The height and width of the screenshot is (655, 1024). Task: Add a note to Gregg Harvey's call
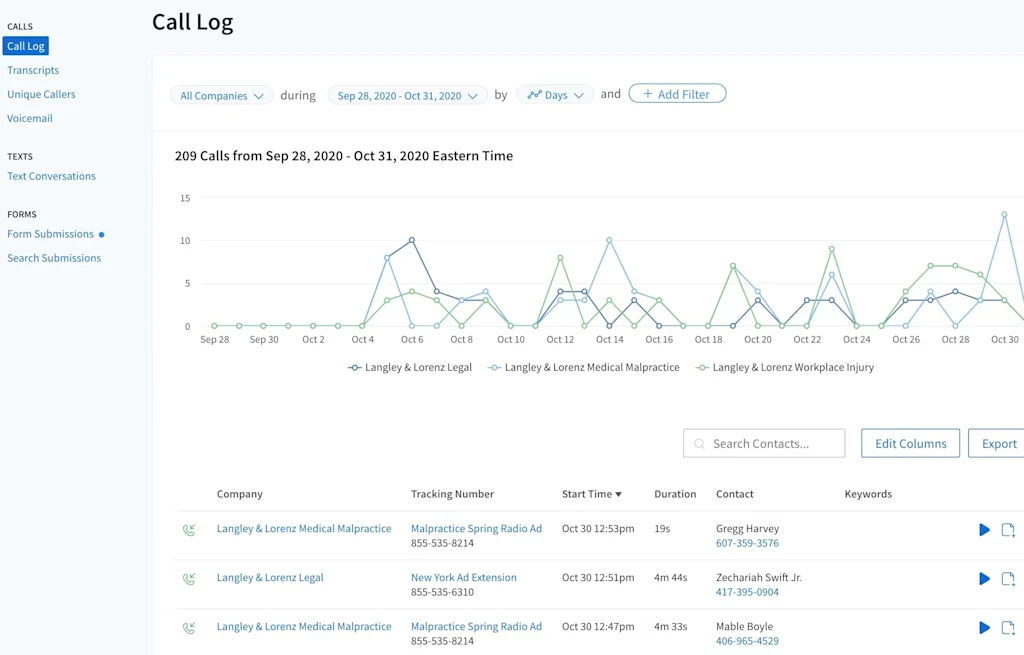click(x=1008, y=530)
